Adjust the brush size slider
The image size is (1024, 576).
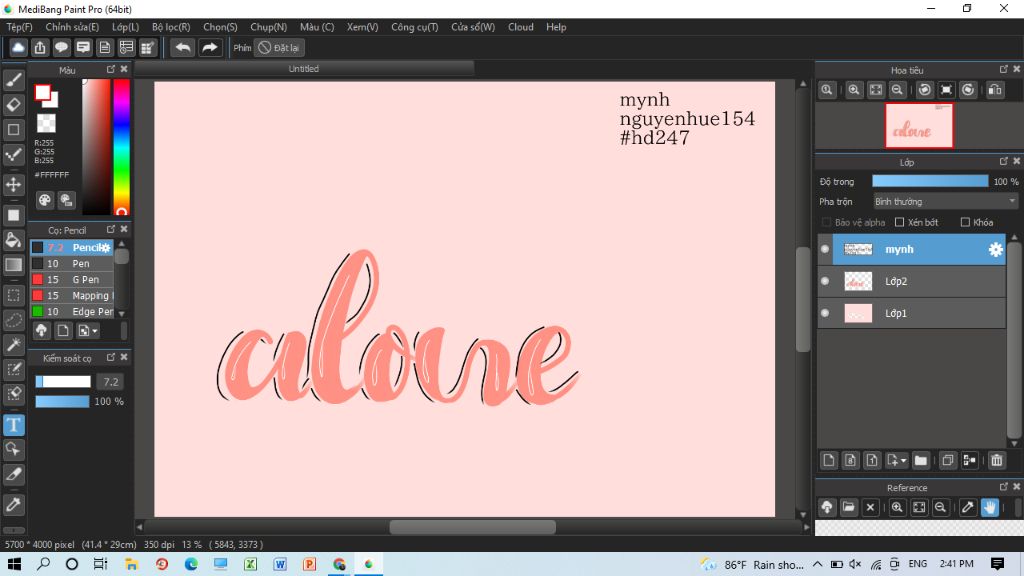63,382
